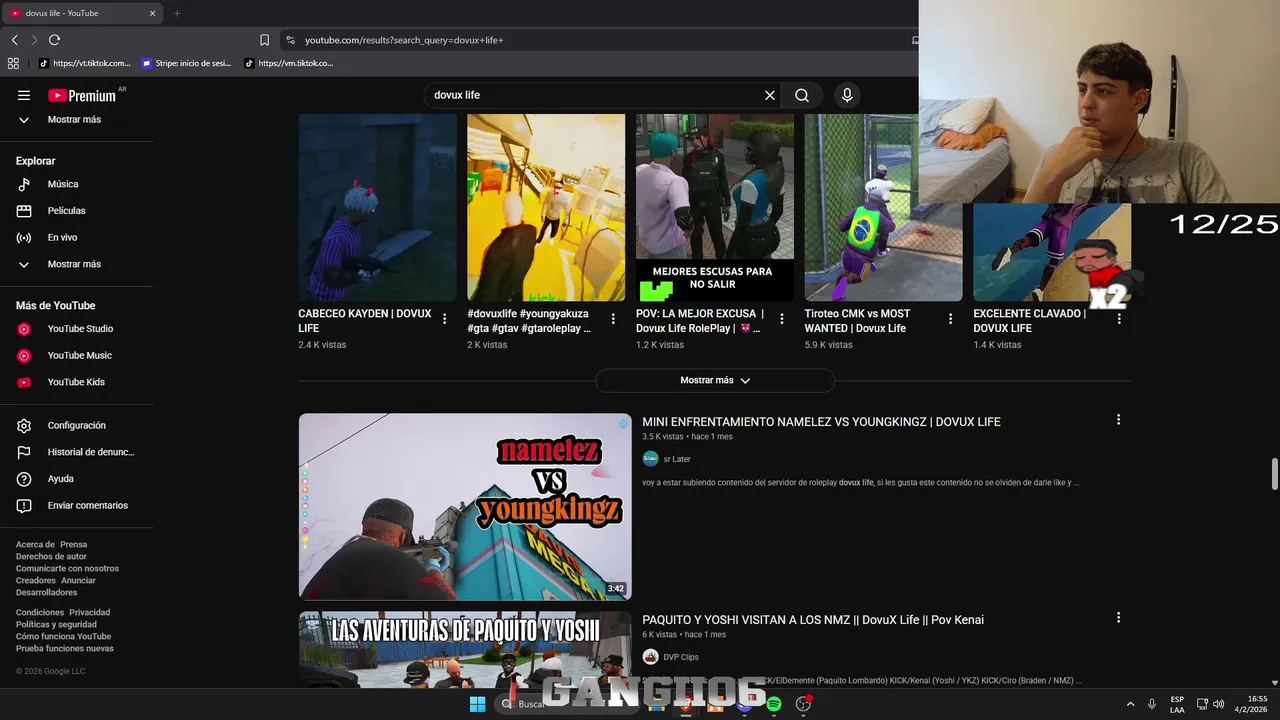Select the 'dovux life - YouTube' tab

[83, 13]
